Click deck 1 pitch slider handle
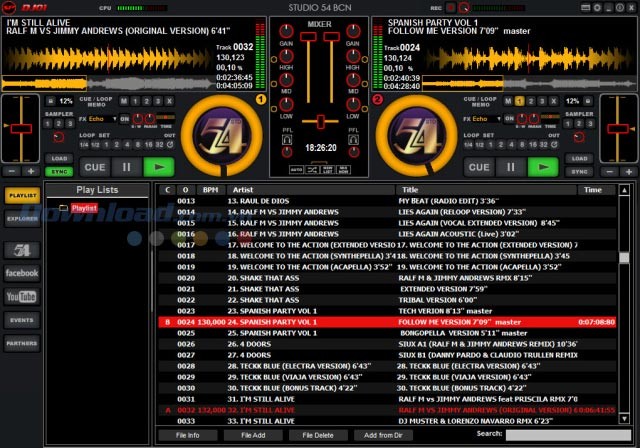The width and height of the screenshot is (640, 448). [x=21, y=129]
